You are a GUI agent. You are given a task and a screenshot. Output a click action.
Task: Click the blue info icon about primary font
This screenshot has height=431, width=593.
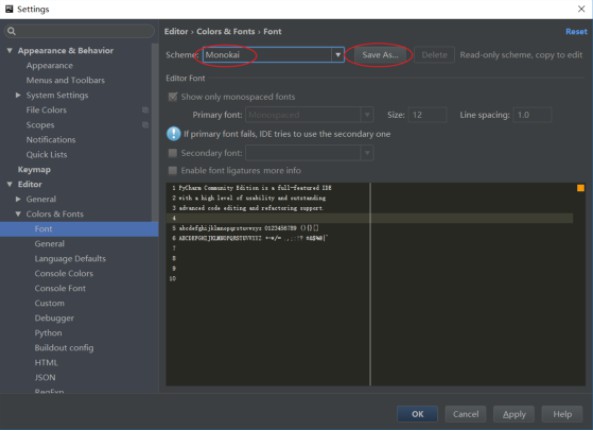174,134
